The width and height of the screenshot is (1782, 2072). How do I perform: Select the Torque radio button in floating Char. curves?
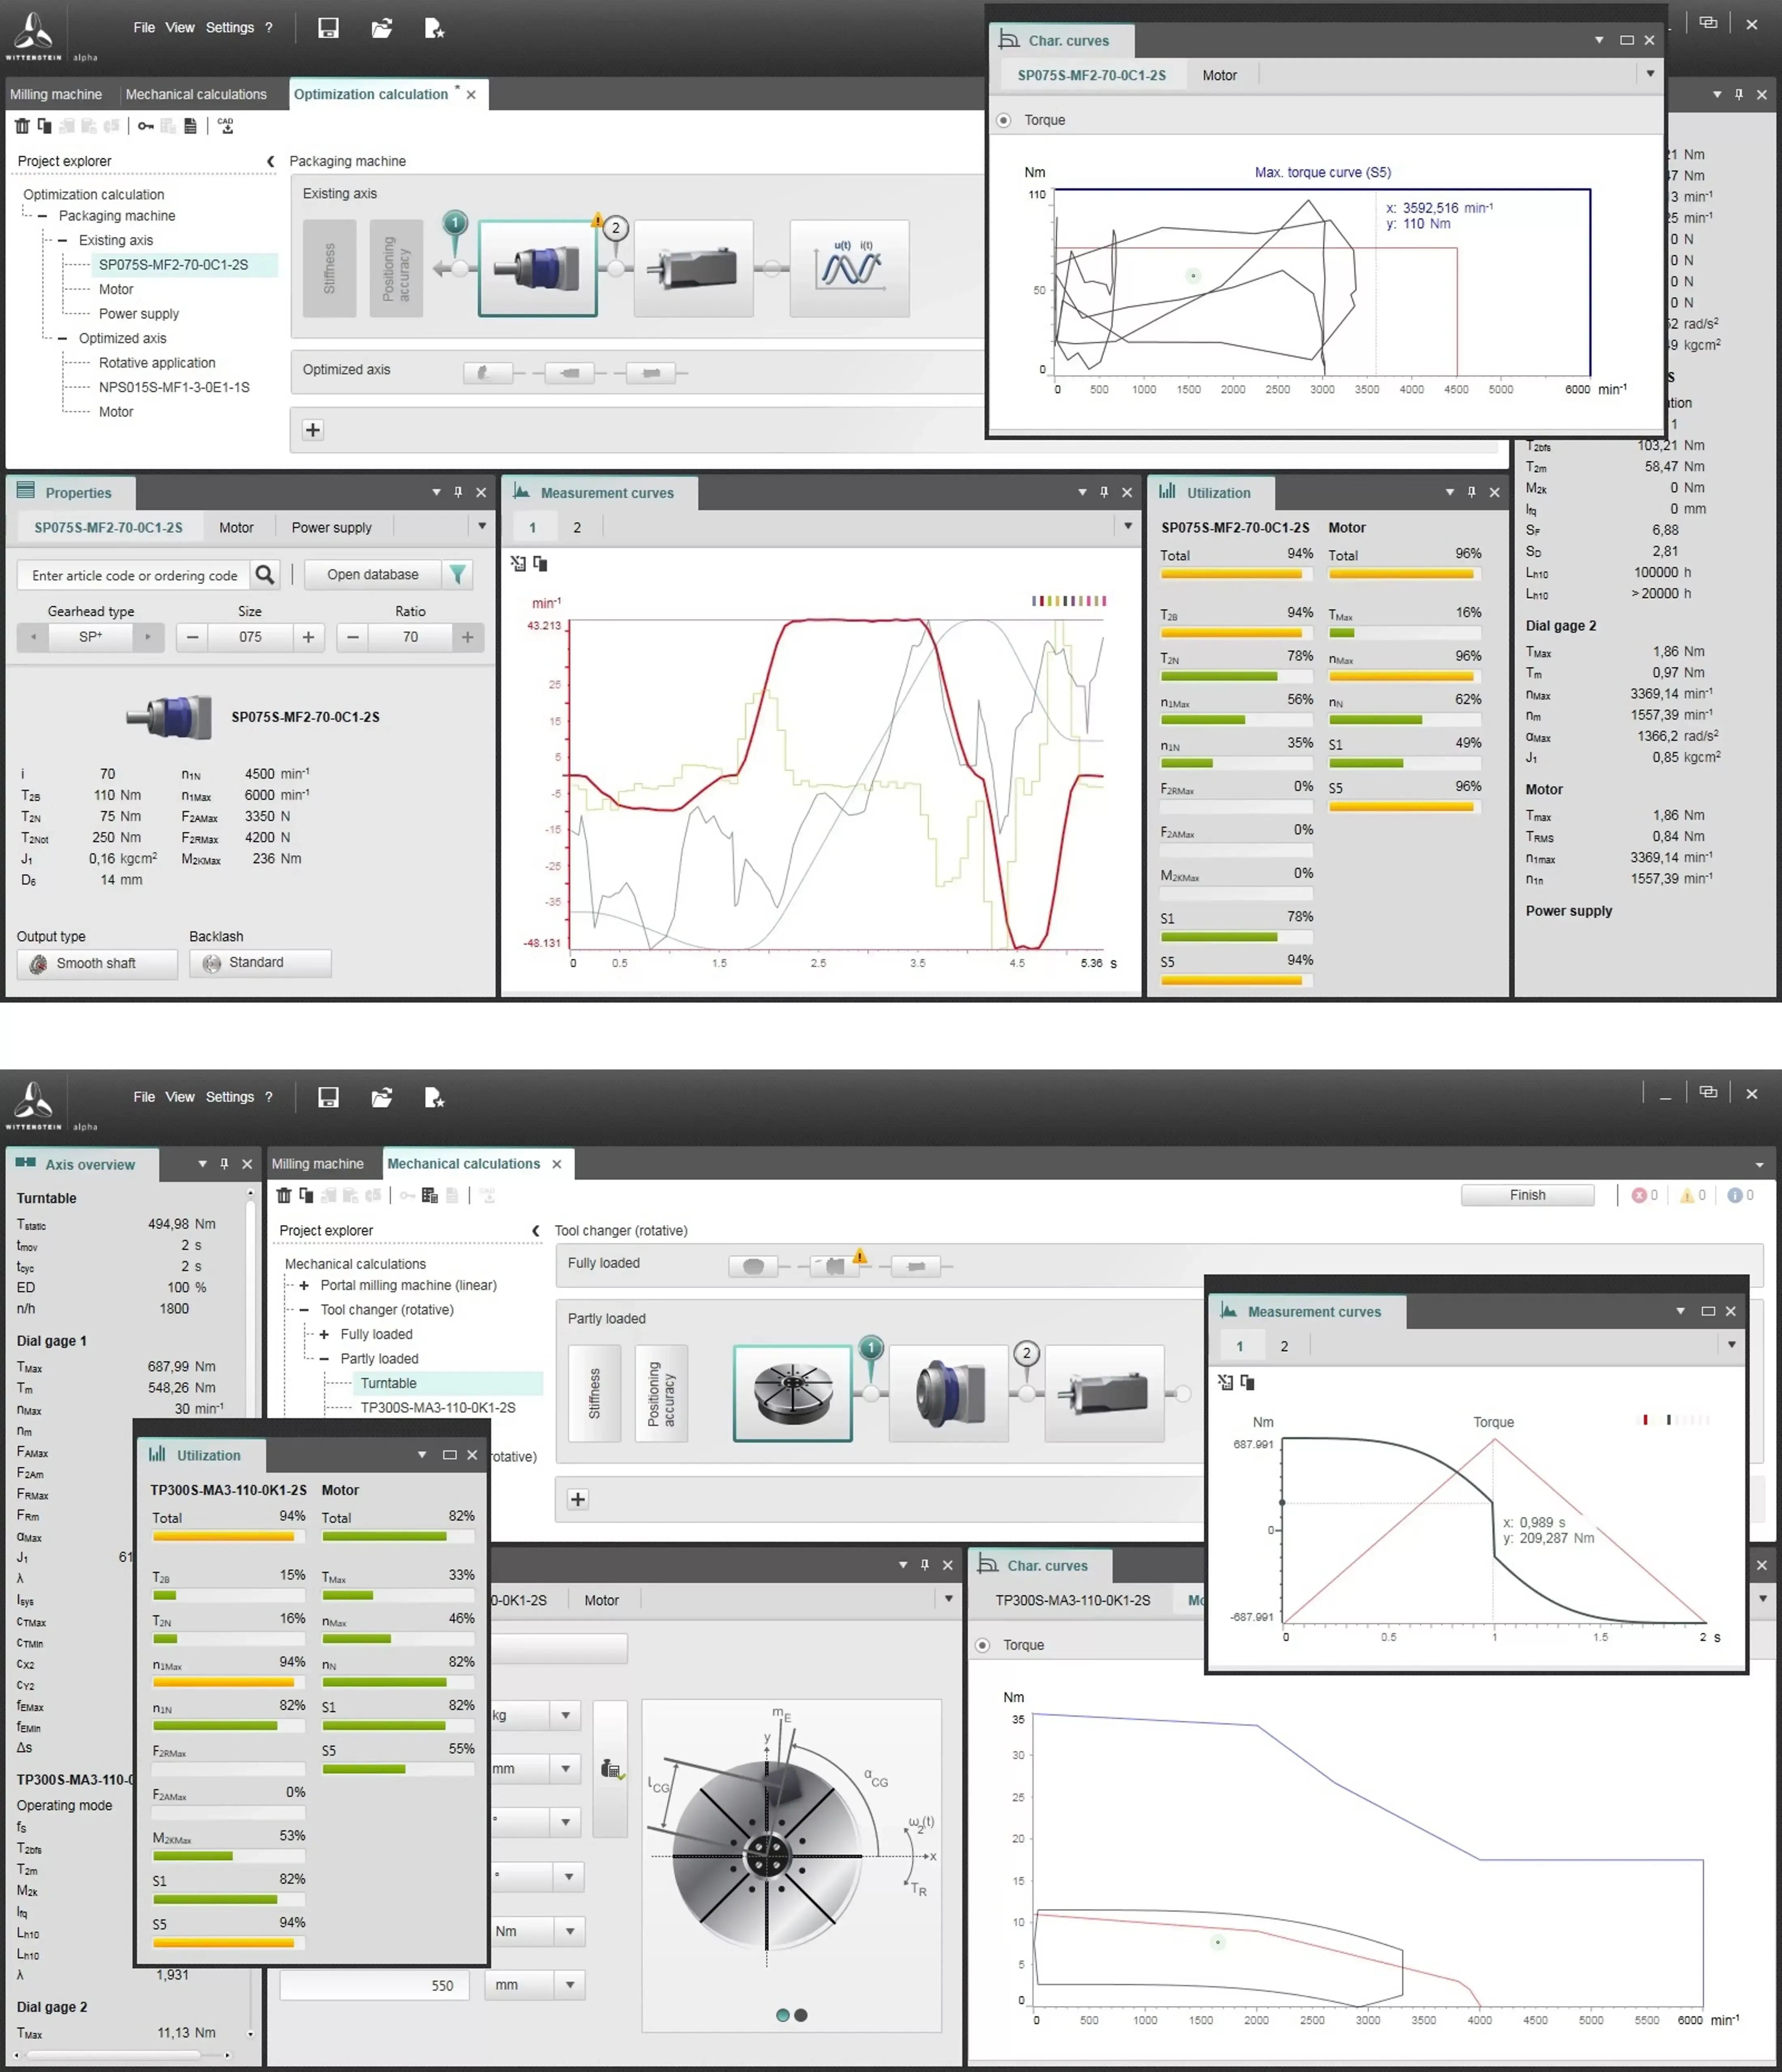point(1003,120)
